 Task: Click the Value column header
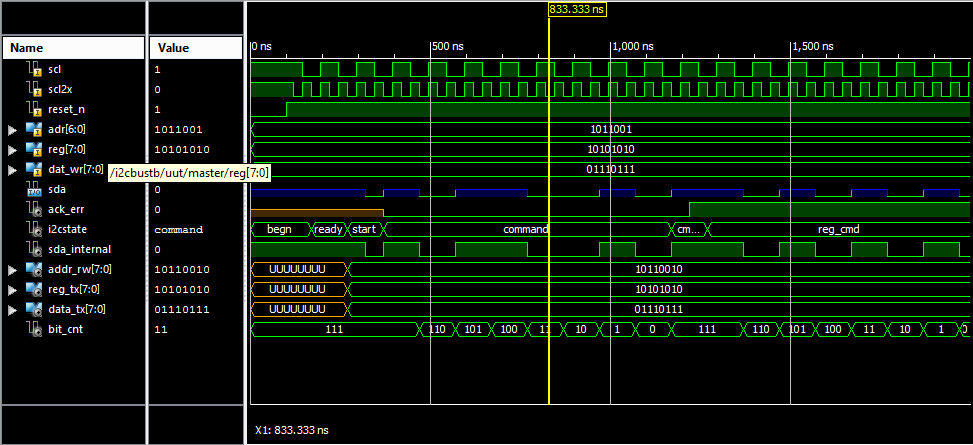click(x=195, y=48)
